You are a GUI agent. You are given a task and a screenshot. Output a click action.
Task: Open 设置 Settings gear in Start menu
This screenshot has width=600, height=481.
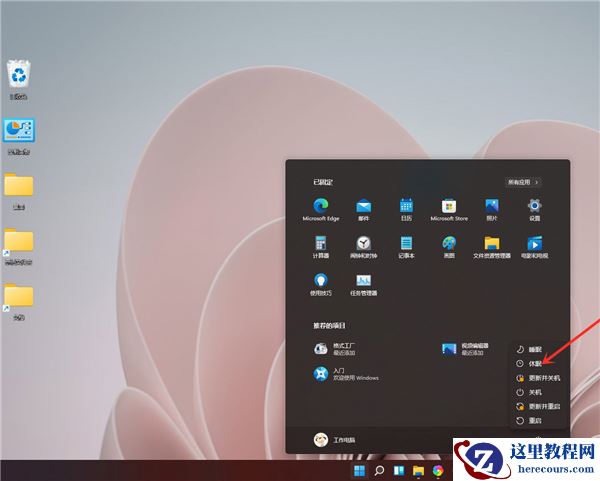tap(534, 209)
